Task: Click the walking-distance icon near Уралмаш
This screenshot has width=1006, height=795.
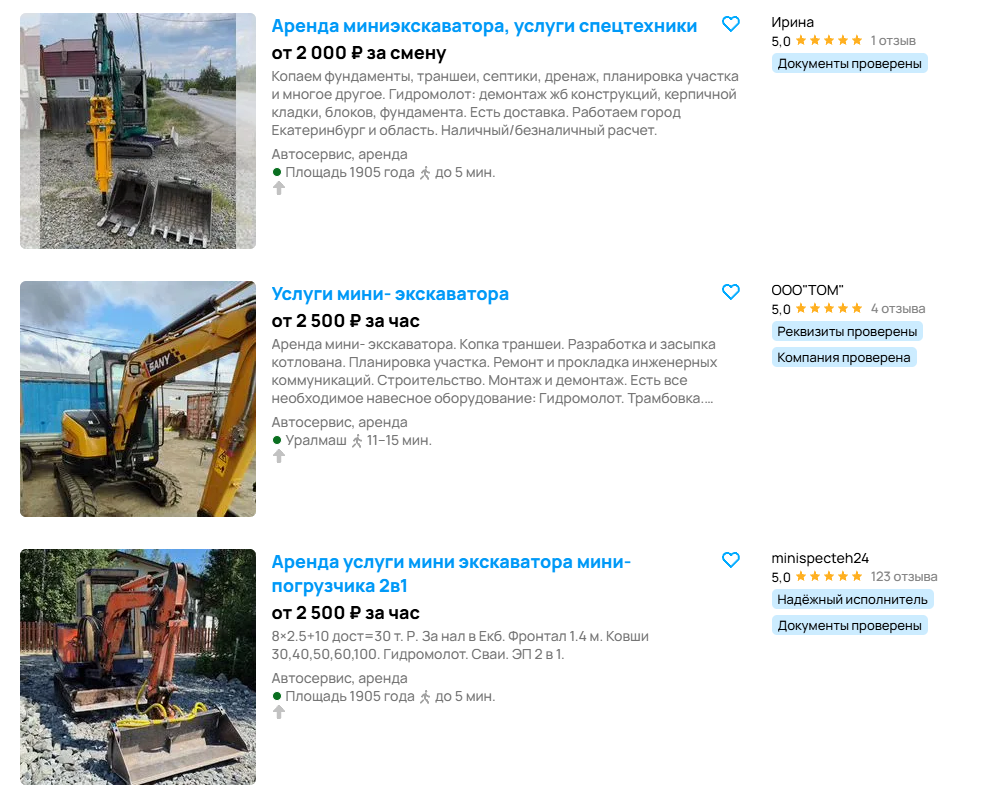Action: tap(357, 441)
